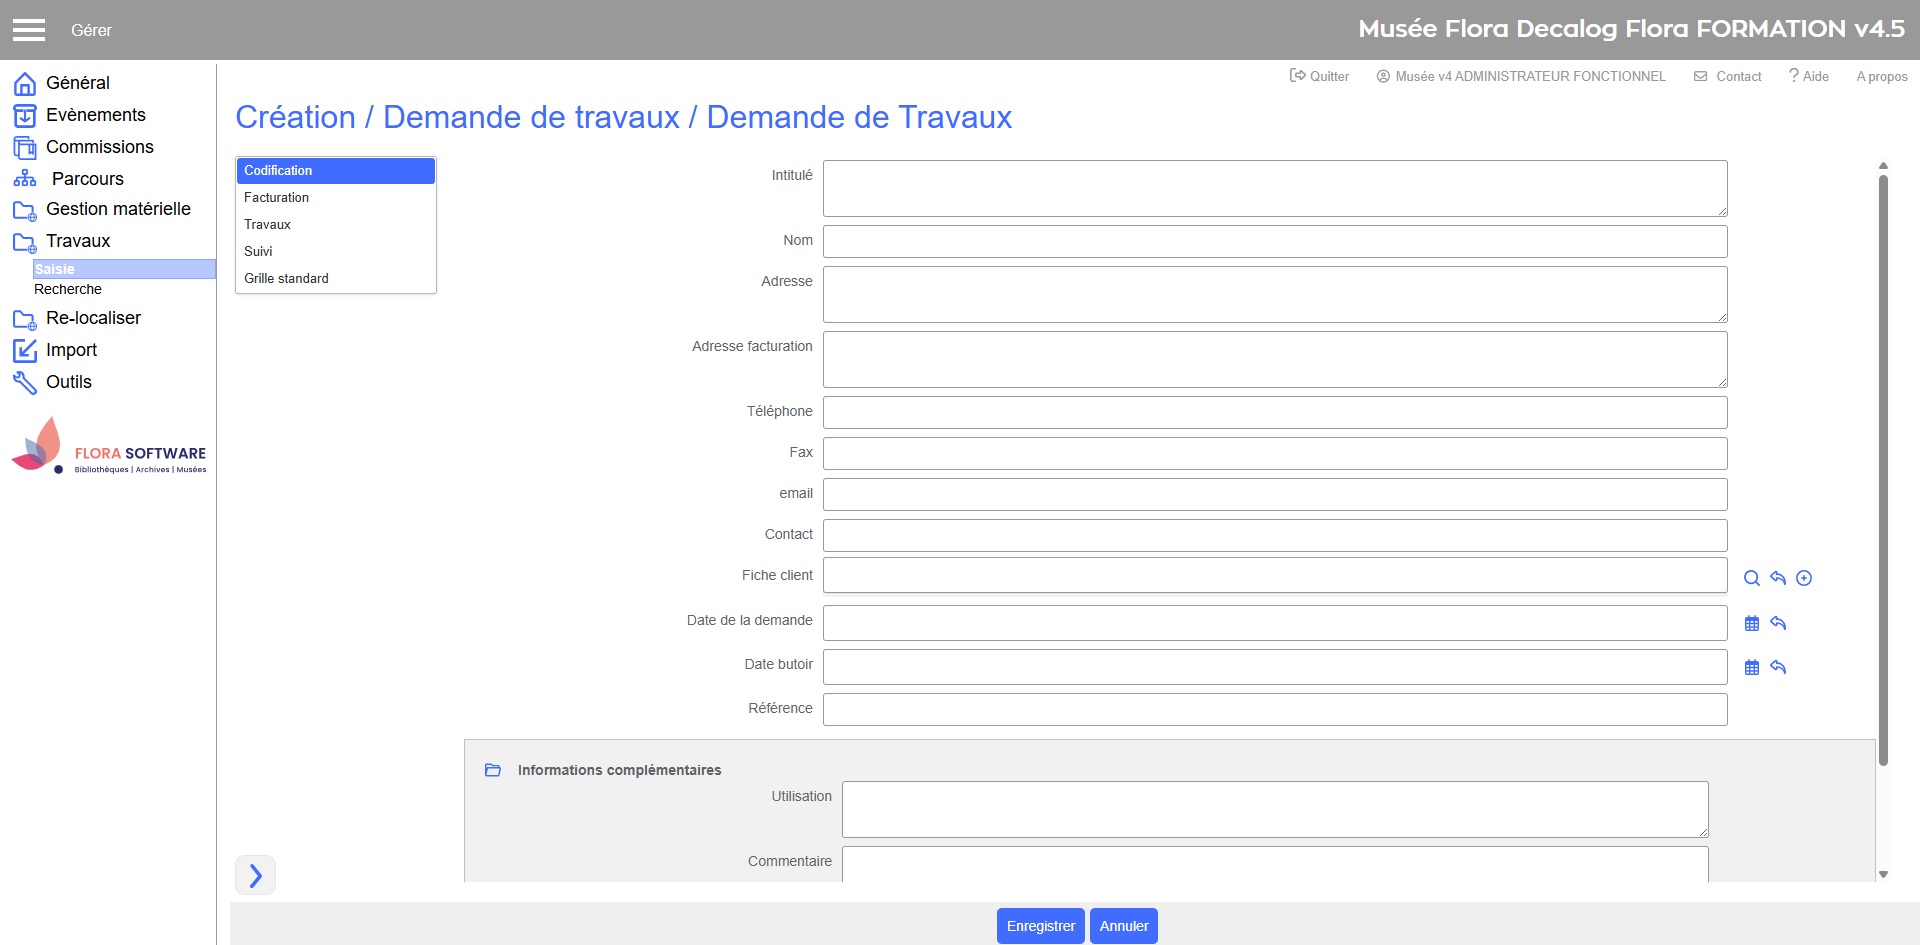This screenshot has height=945, width=1920.
Task: Open calendar for Date de la demande
Action: click(1751, 623)
